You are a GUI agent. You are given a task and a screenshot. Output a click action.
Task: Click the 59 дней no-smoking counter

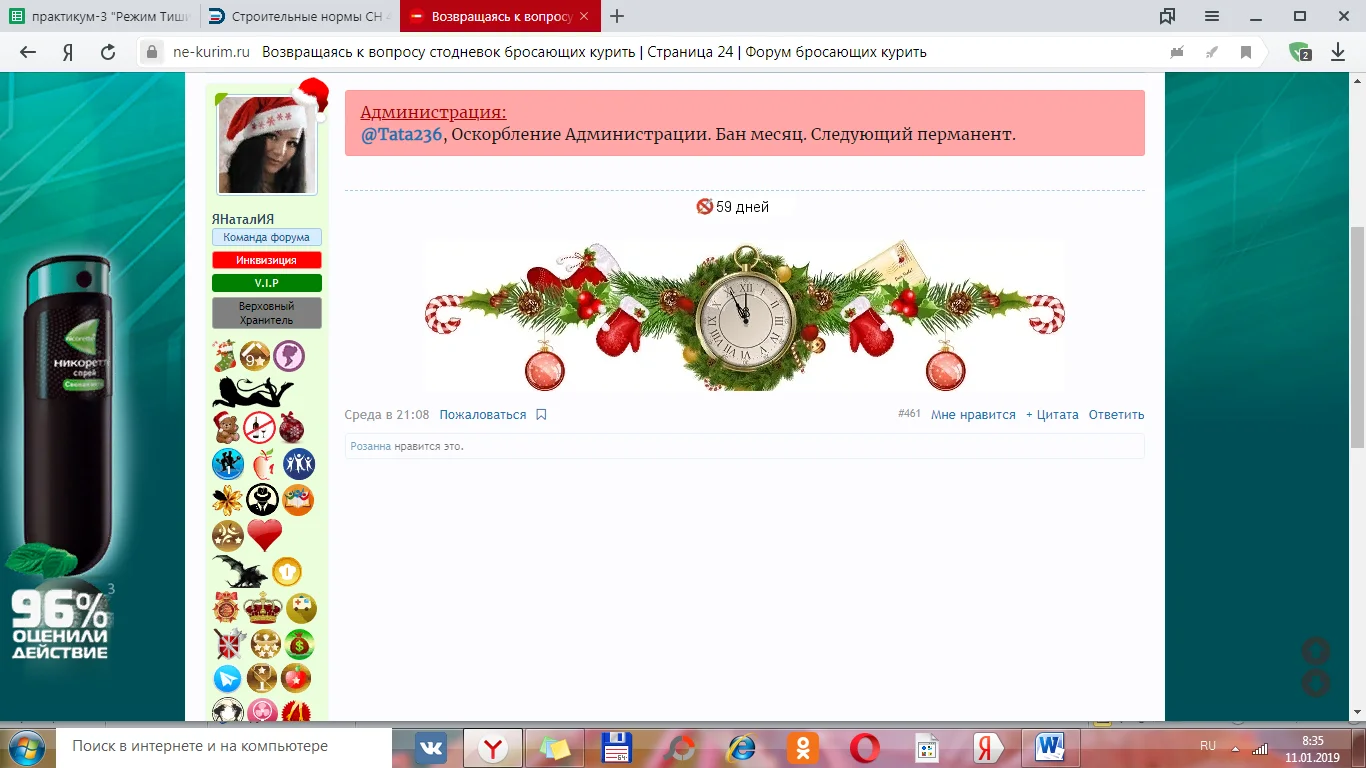pyautogui.click(x=733, y=207)
